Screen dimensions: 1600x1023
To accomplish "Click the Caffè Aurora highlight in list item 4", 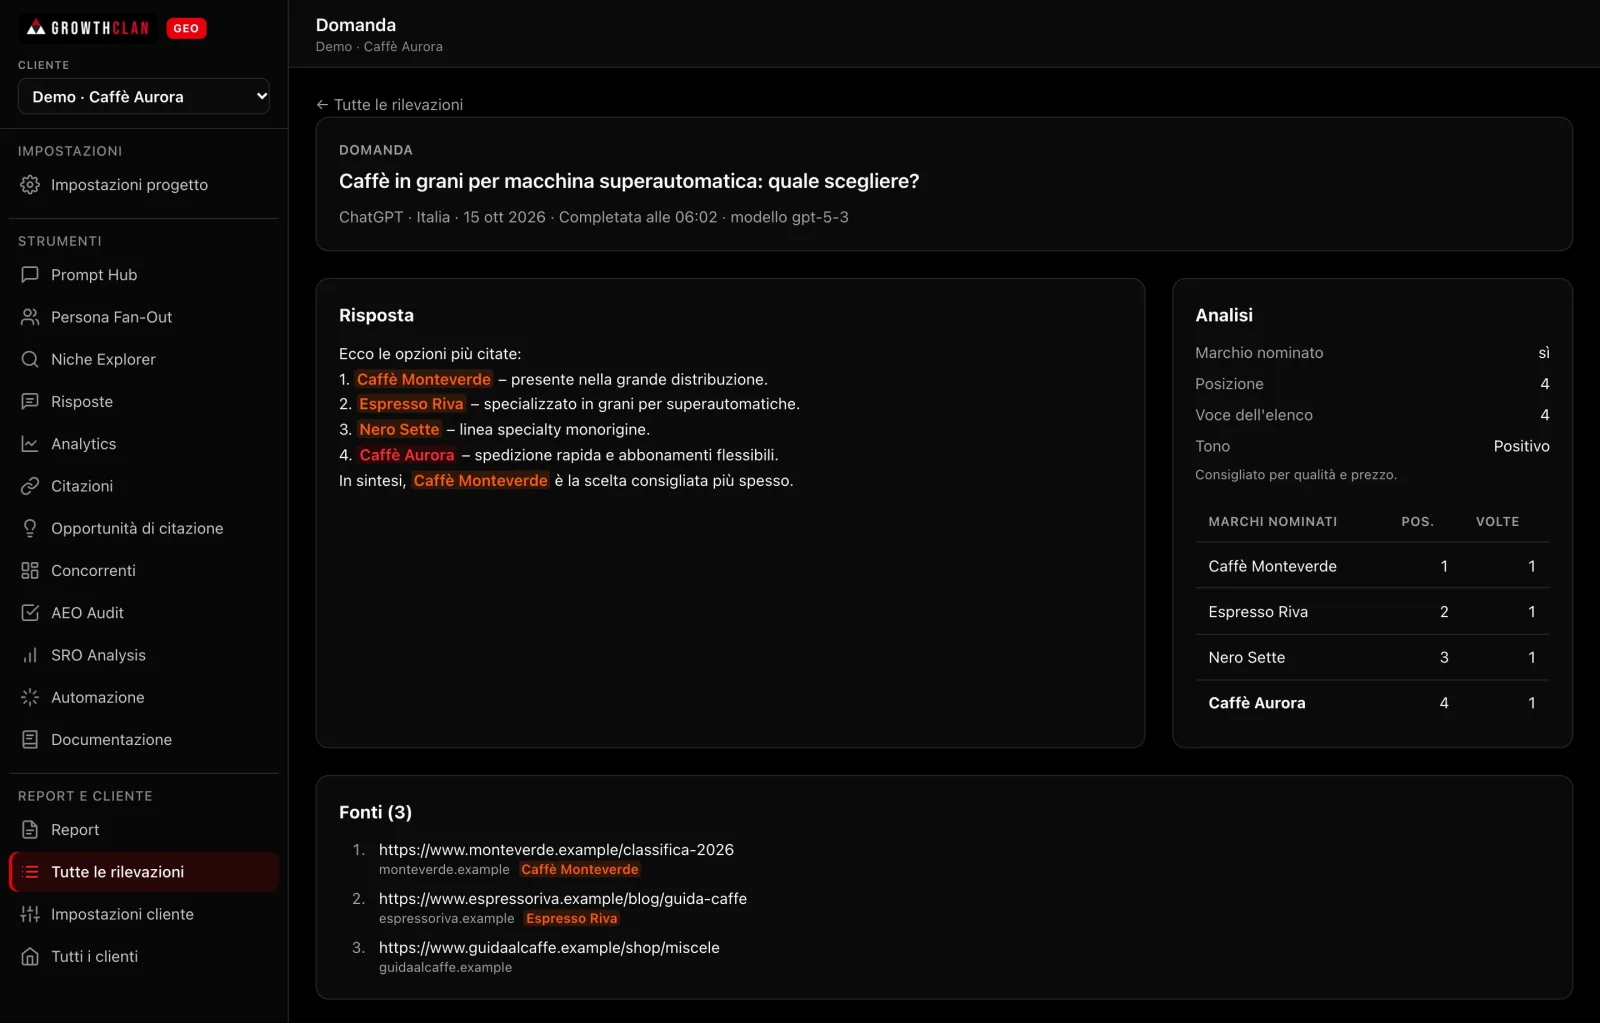I will point(407,455).
